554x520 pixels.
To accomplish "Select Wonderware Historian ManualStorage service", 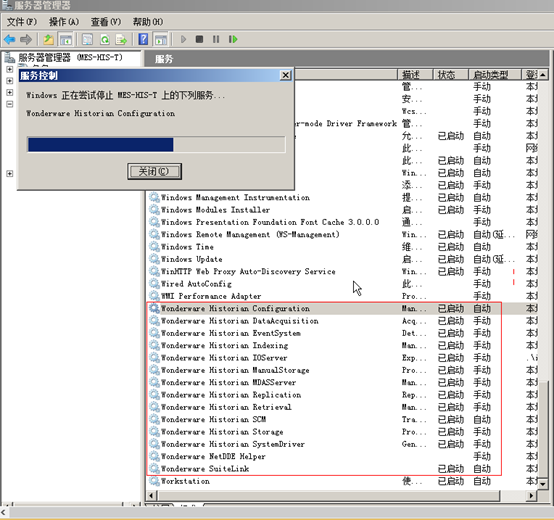I will 235,370.
